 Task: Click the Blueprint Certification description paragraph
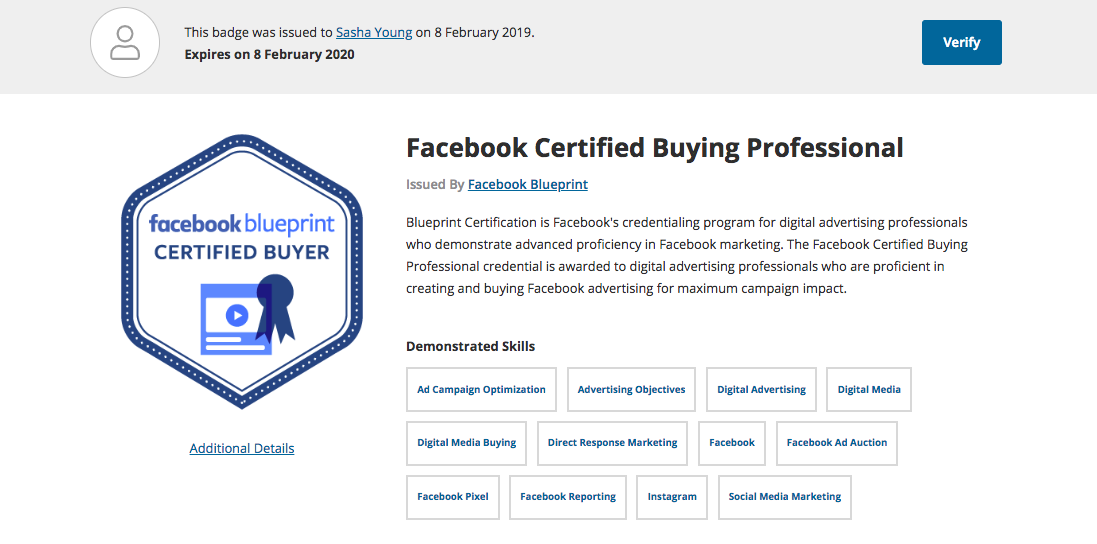[x=687, y=255]
